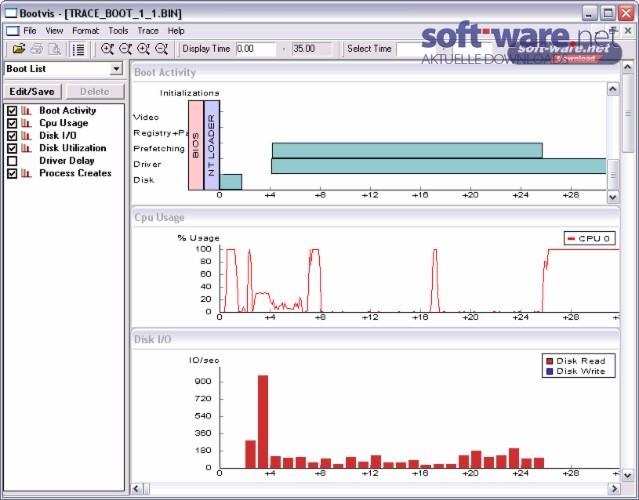The width and height of the screenshot is (639, 500).
Task: Click the Disk Read legend swatch
Action: 549,361
